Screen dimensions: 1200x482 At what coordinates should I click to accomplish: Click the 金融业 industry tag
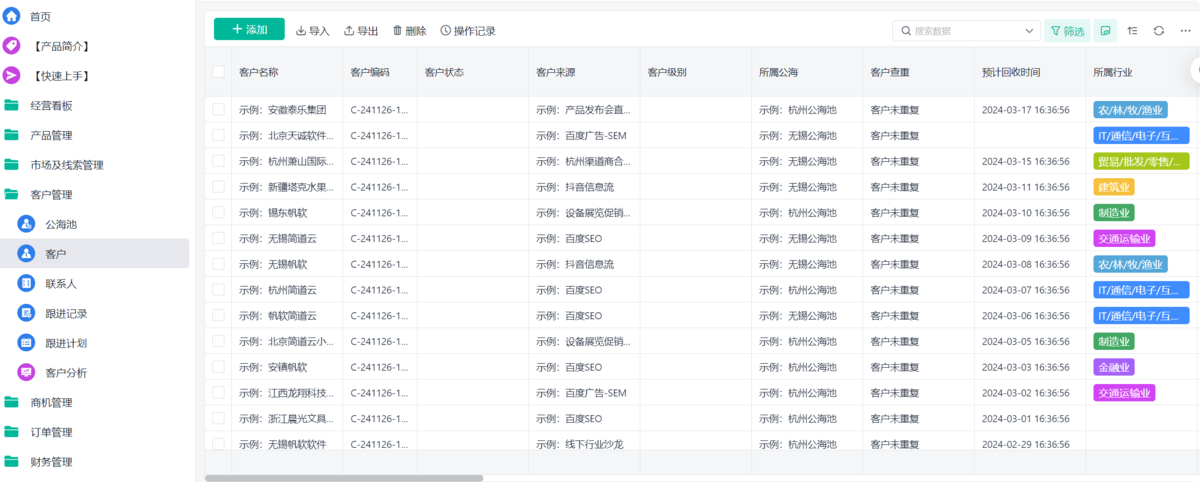pos(1114,367)
